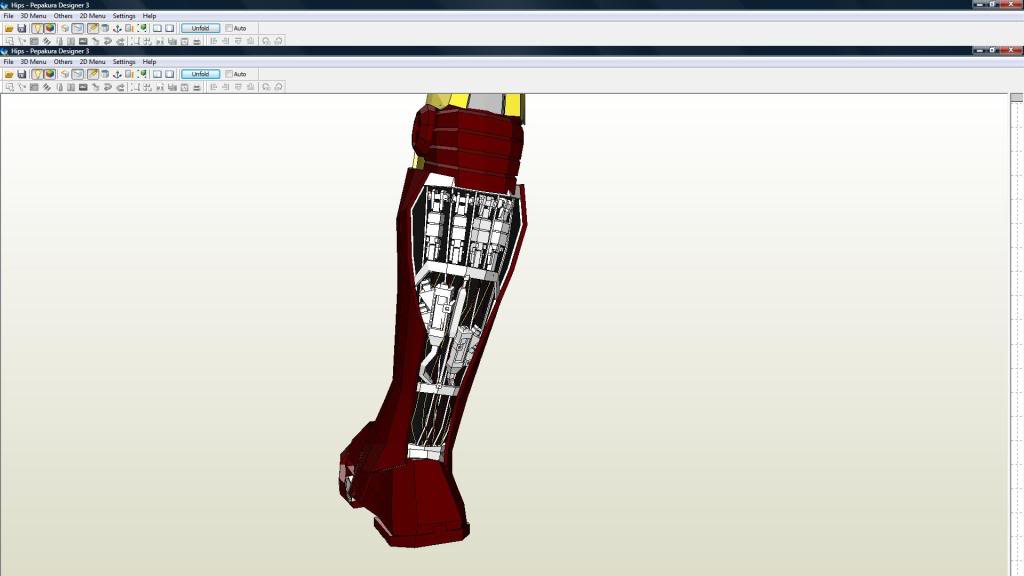Click the anchor icon in the front window
Viewport: 1024px width, 576px height.
[117, 74]
